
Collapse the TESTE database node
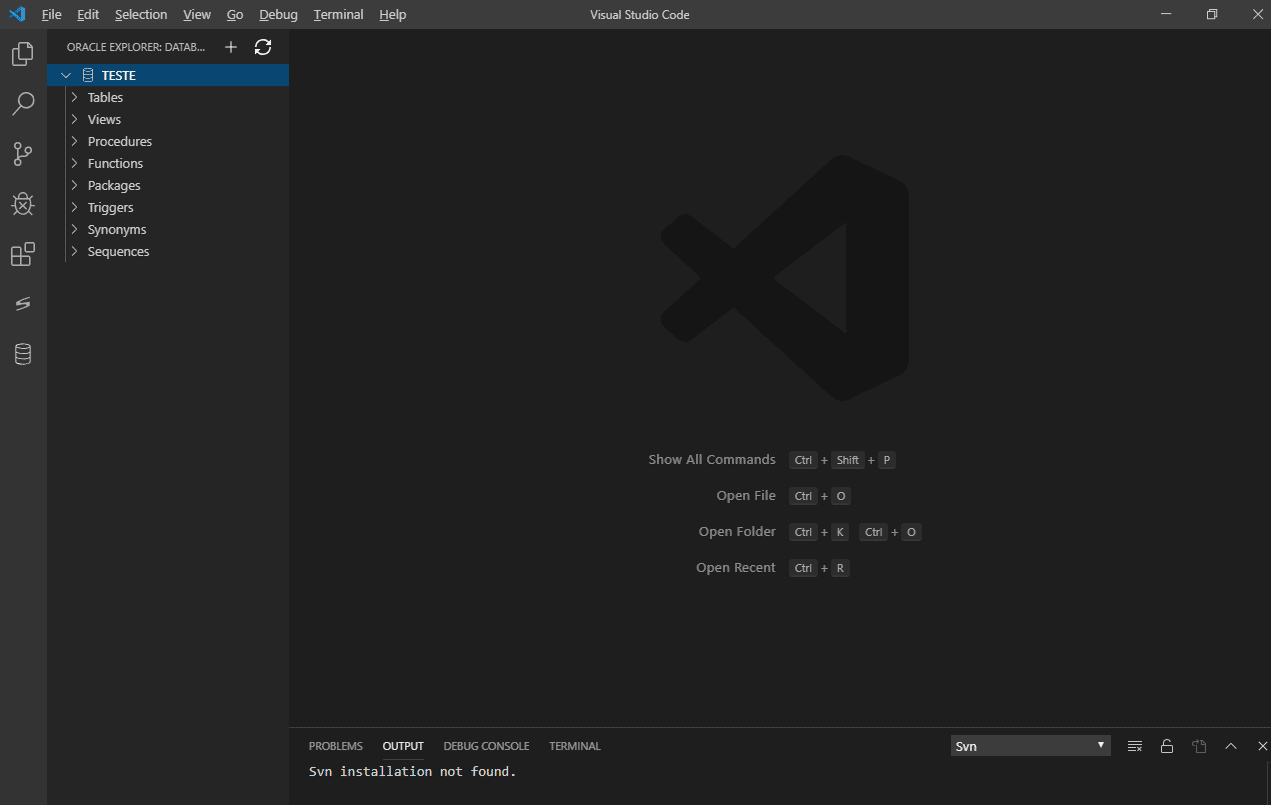66,74
